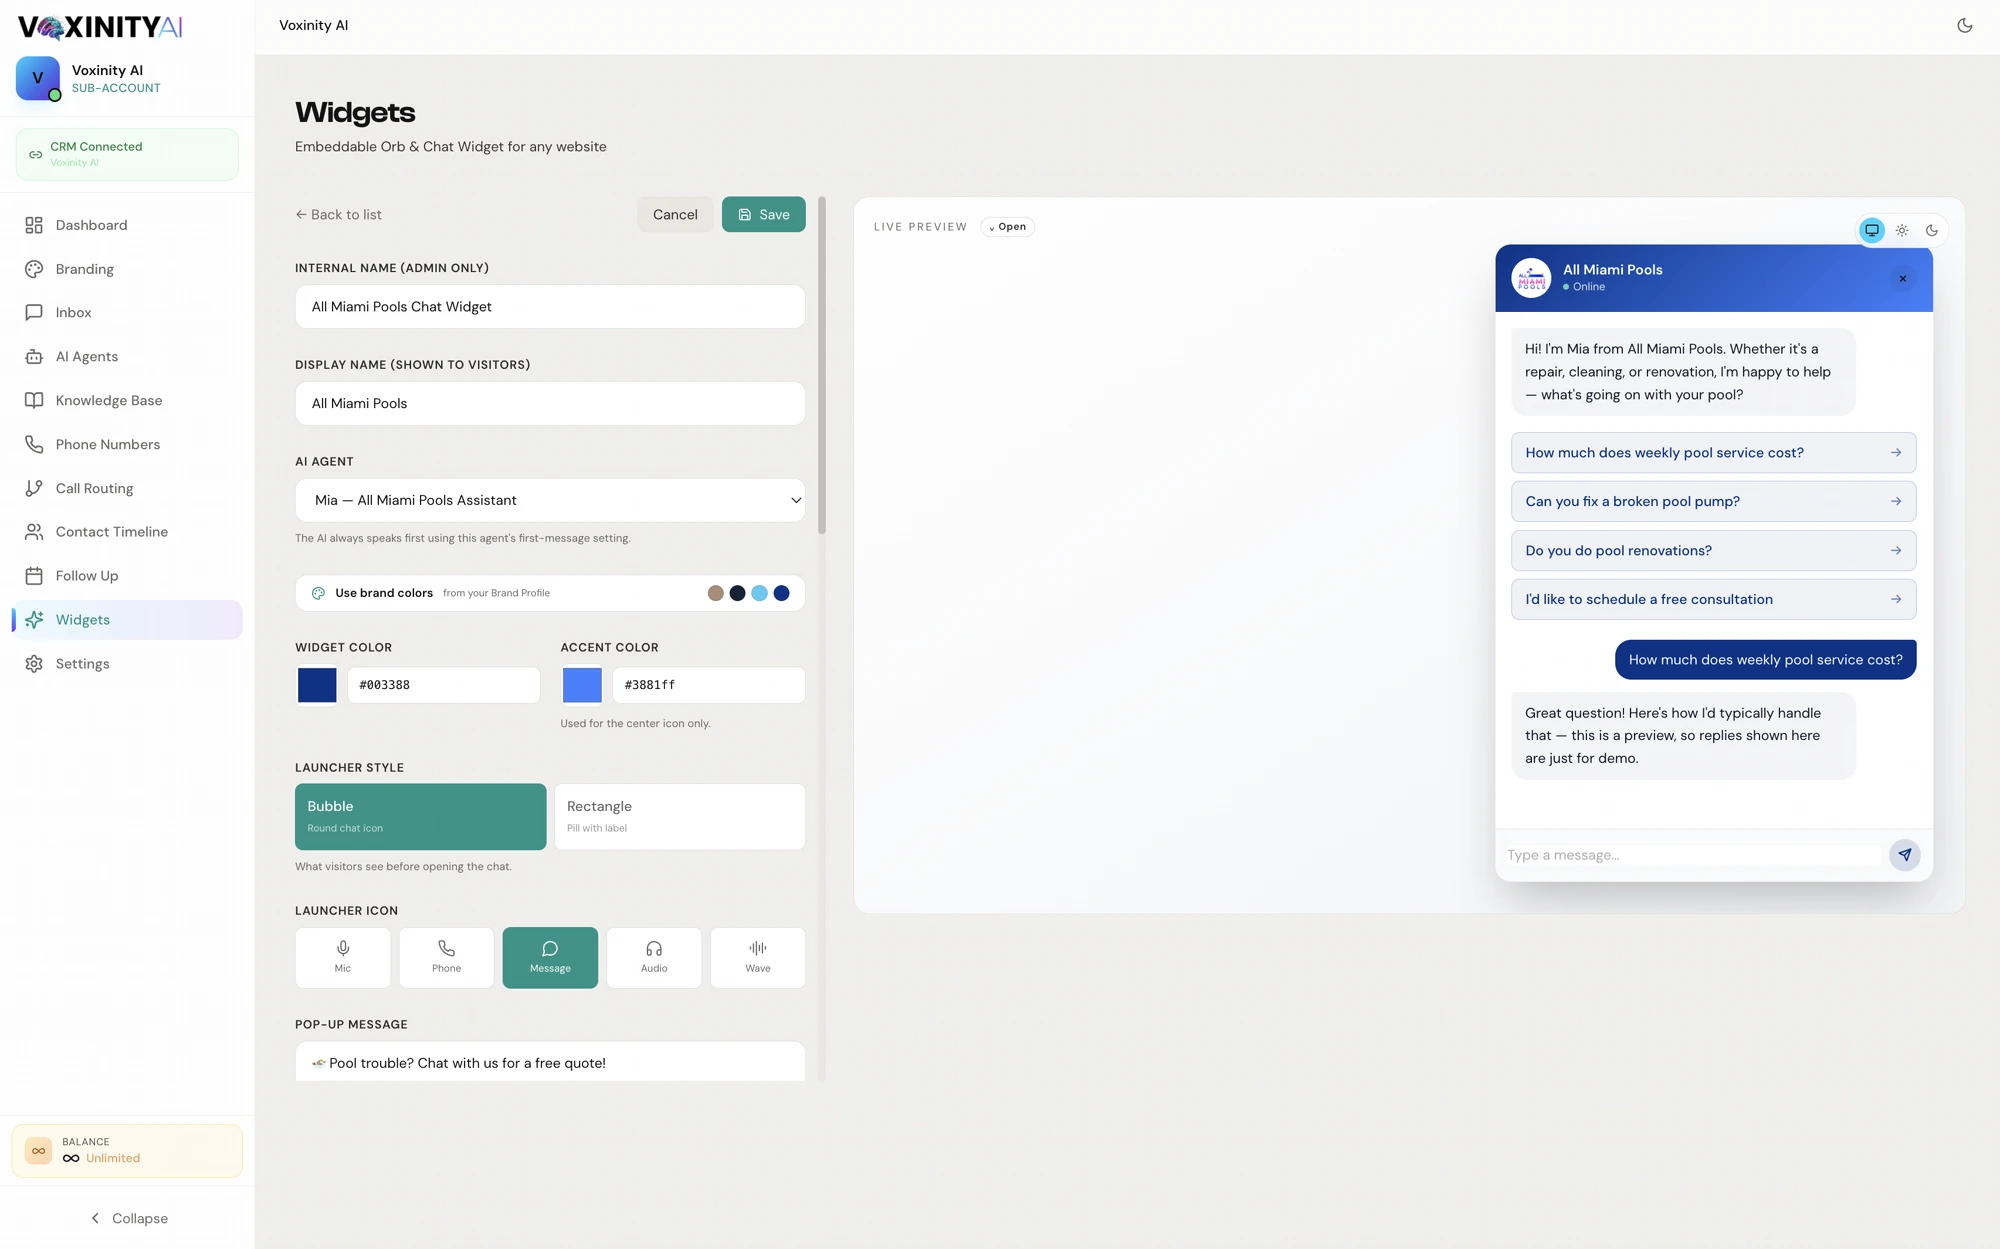The image size is (2000, 1249).
Task: Select desktop view icon in live preview
Action: tap(1872, 230)
